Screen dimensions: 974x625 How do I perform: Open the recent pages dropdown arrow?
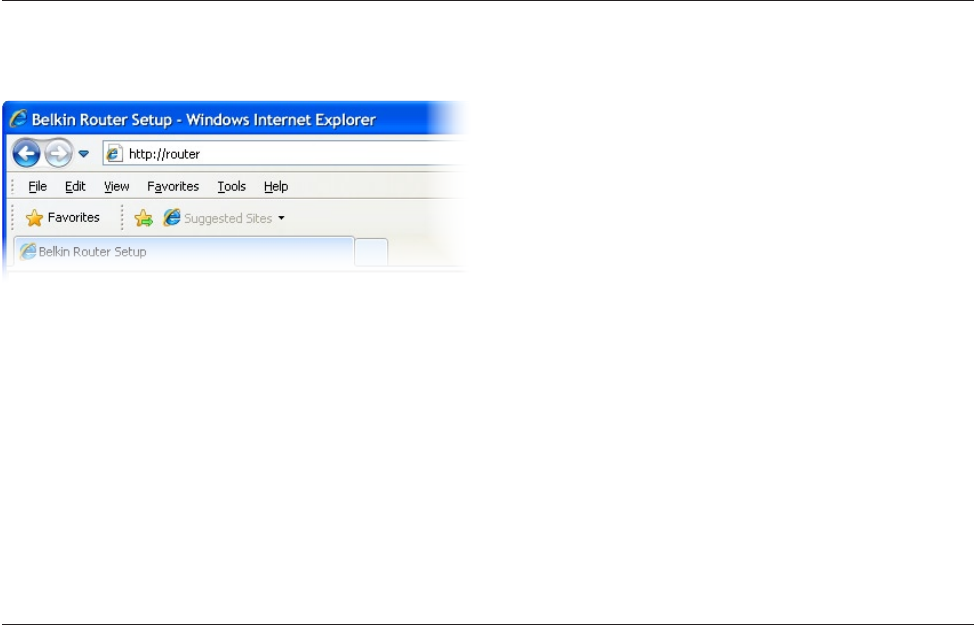pos(84,153)
